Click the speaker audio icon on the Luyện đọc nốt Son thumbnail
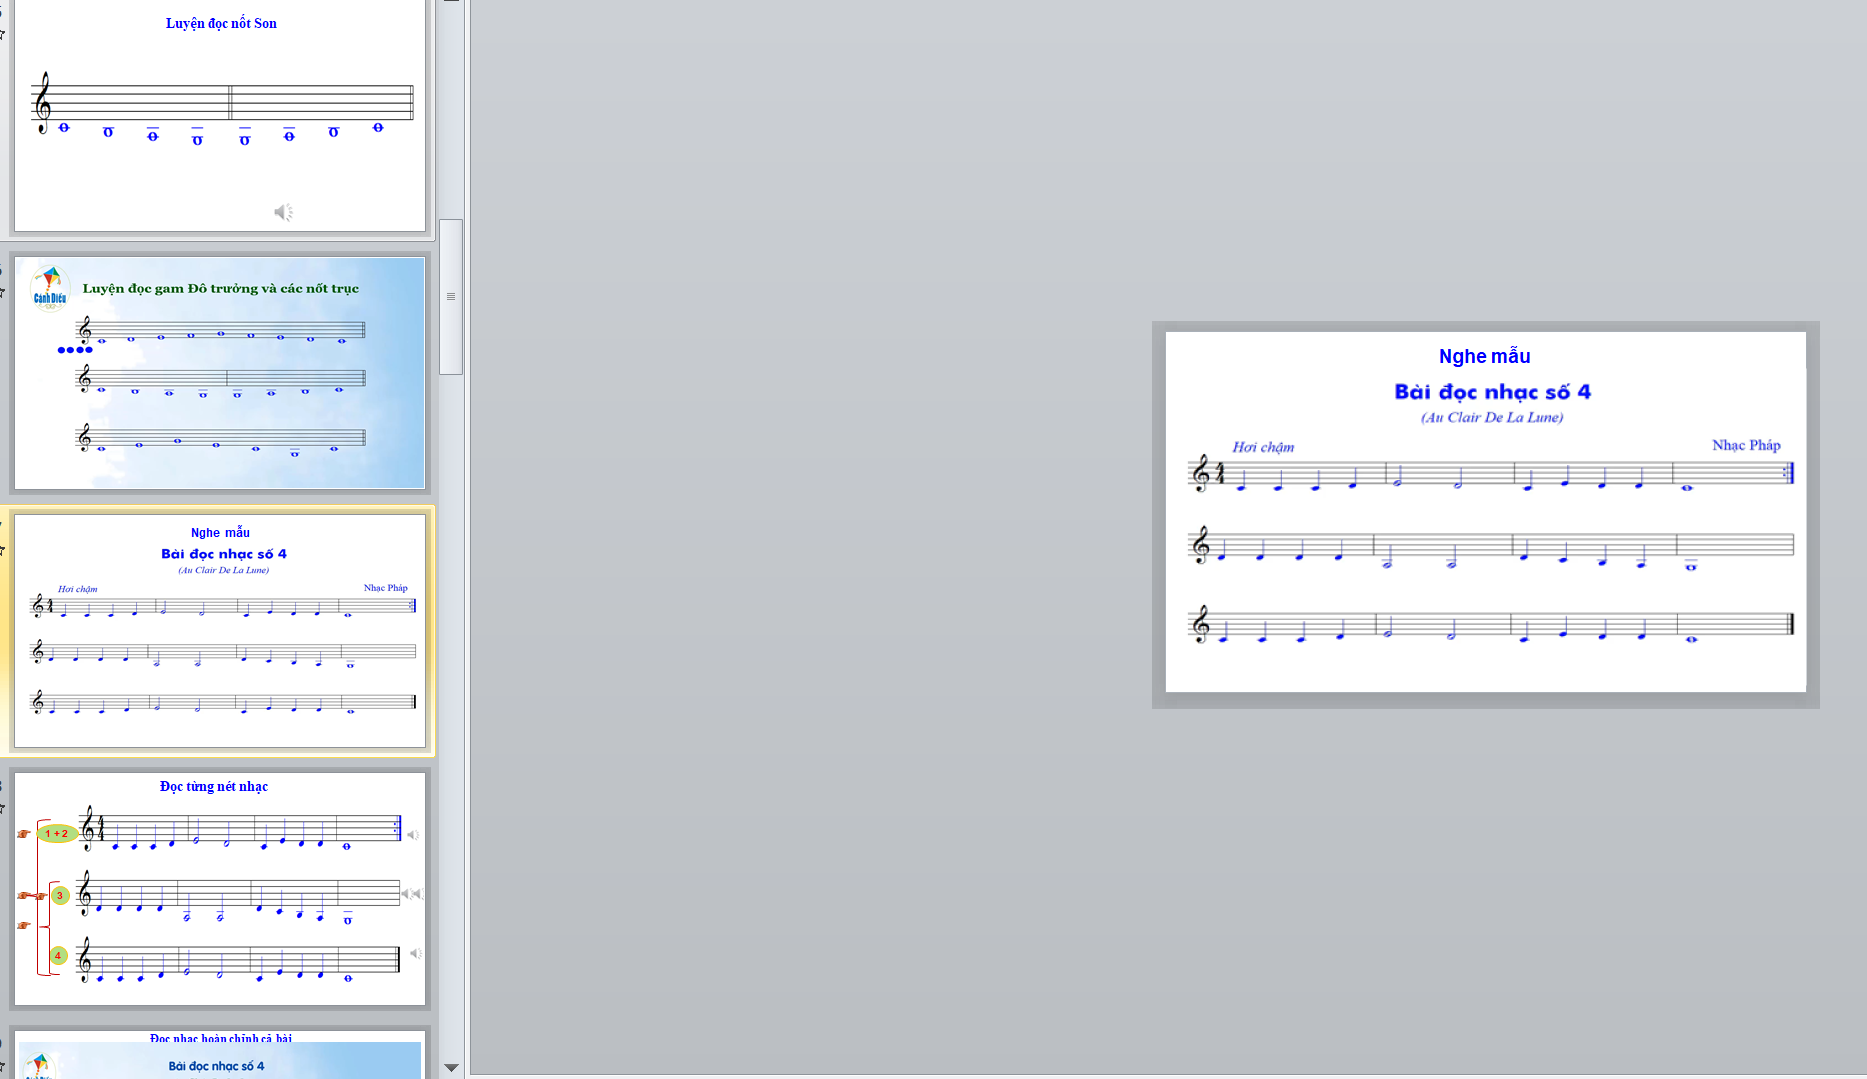The height and width of the screenshot is (1079, 1867). coord(283,212)
